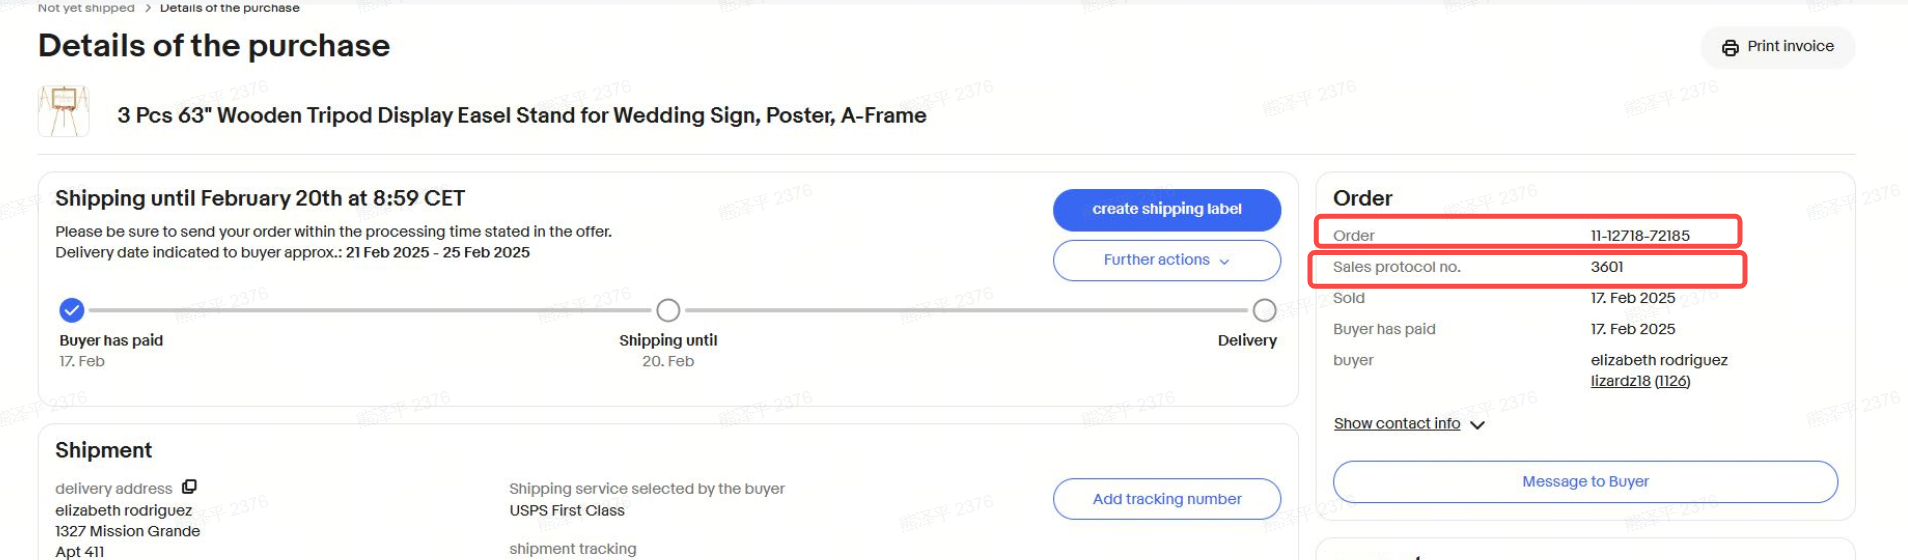Screen dimensions: 1908x560
Task: Click the Shipping until progress circle
Action: 668,310
